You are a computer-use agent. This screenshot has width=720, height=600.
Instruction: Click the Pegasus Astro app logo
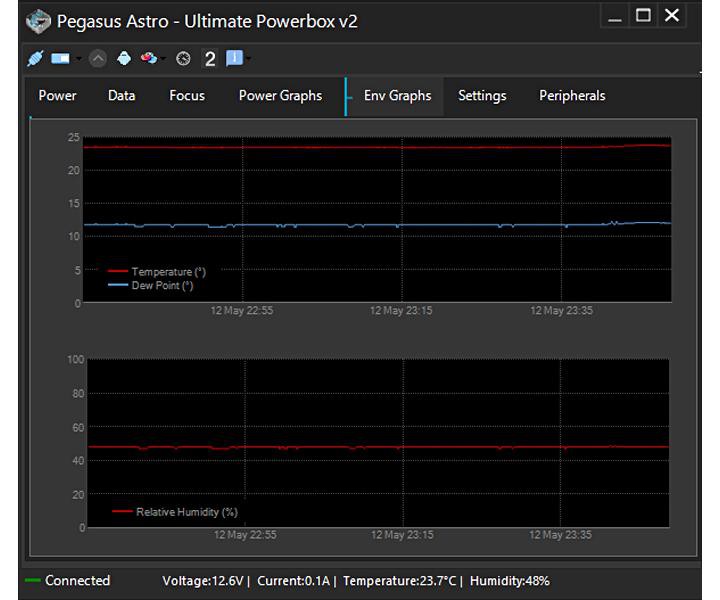pyautogui.click(x=37, y=20)
